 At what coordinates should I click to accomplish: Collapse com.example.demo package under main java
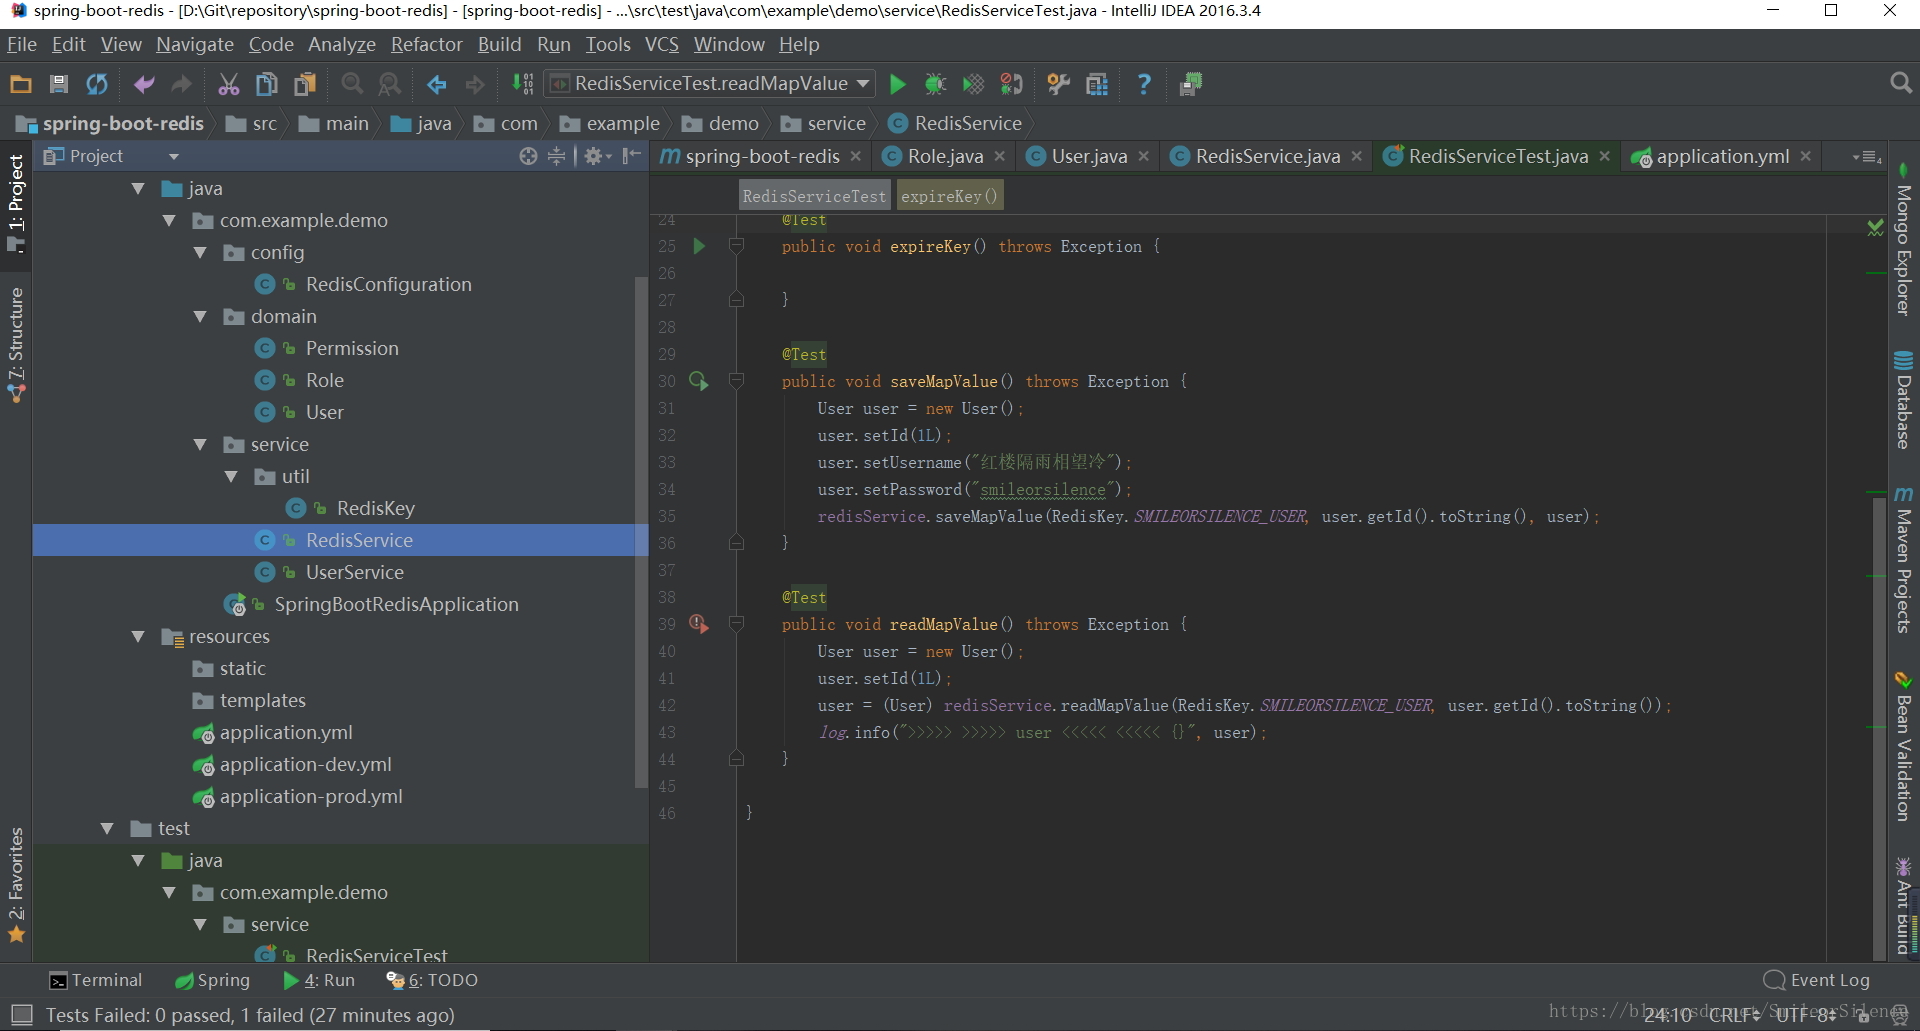point(170,221)
